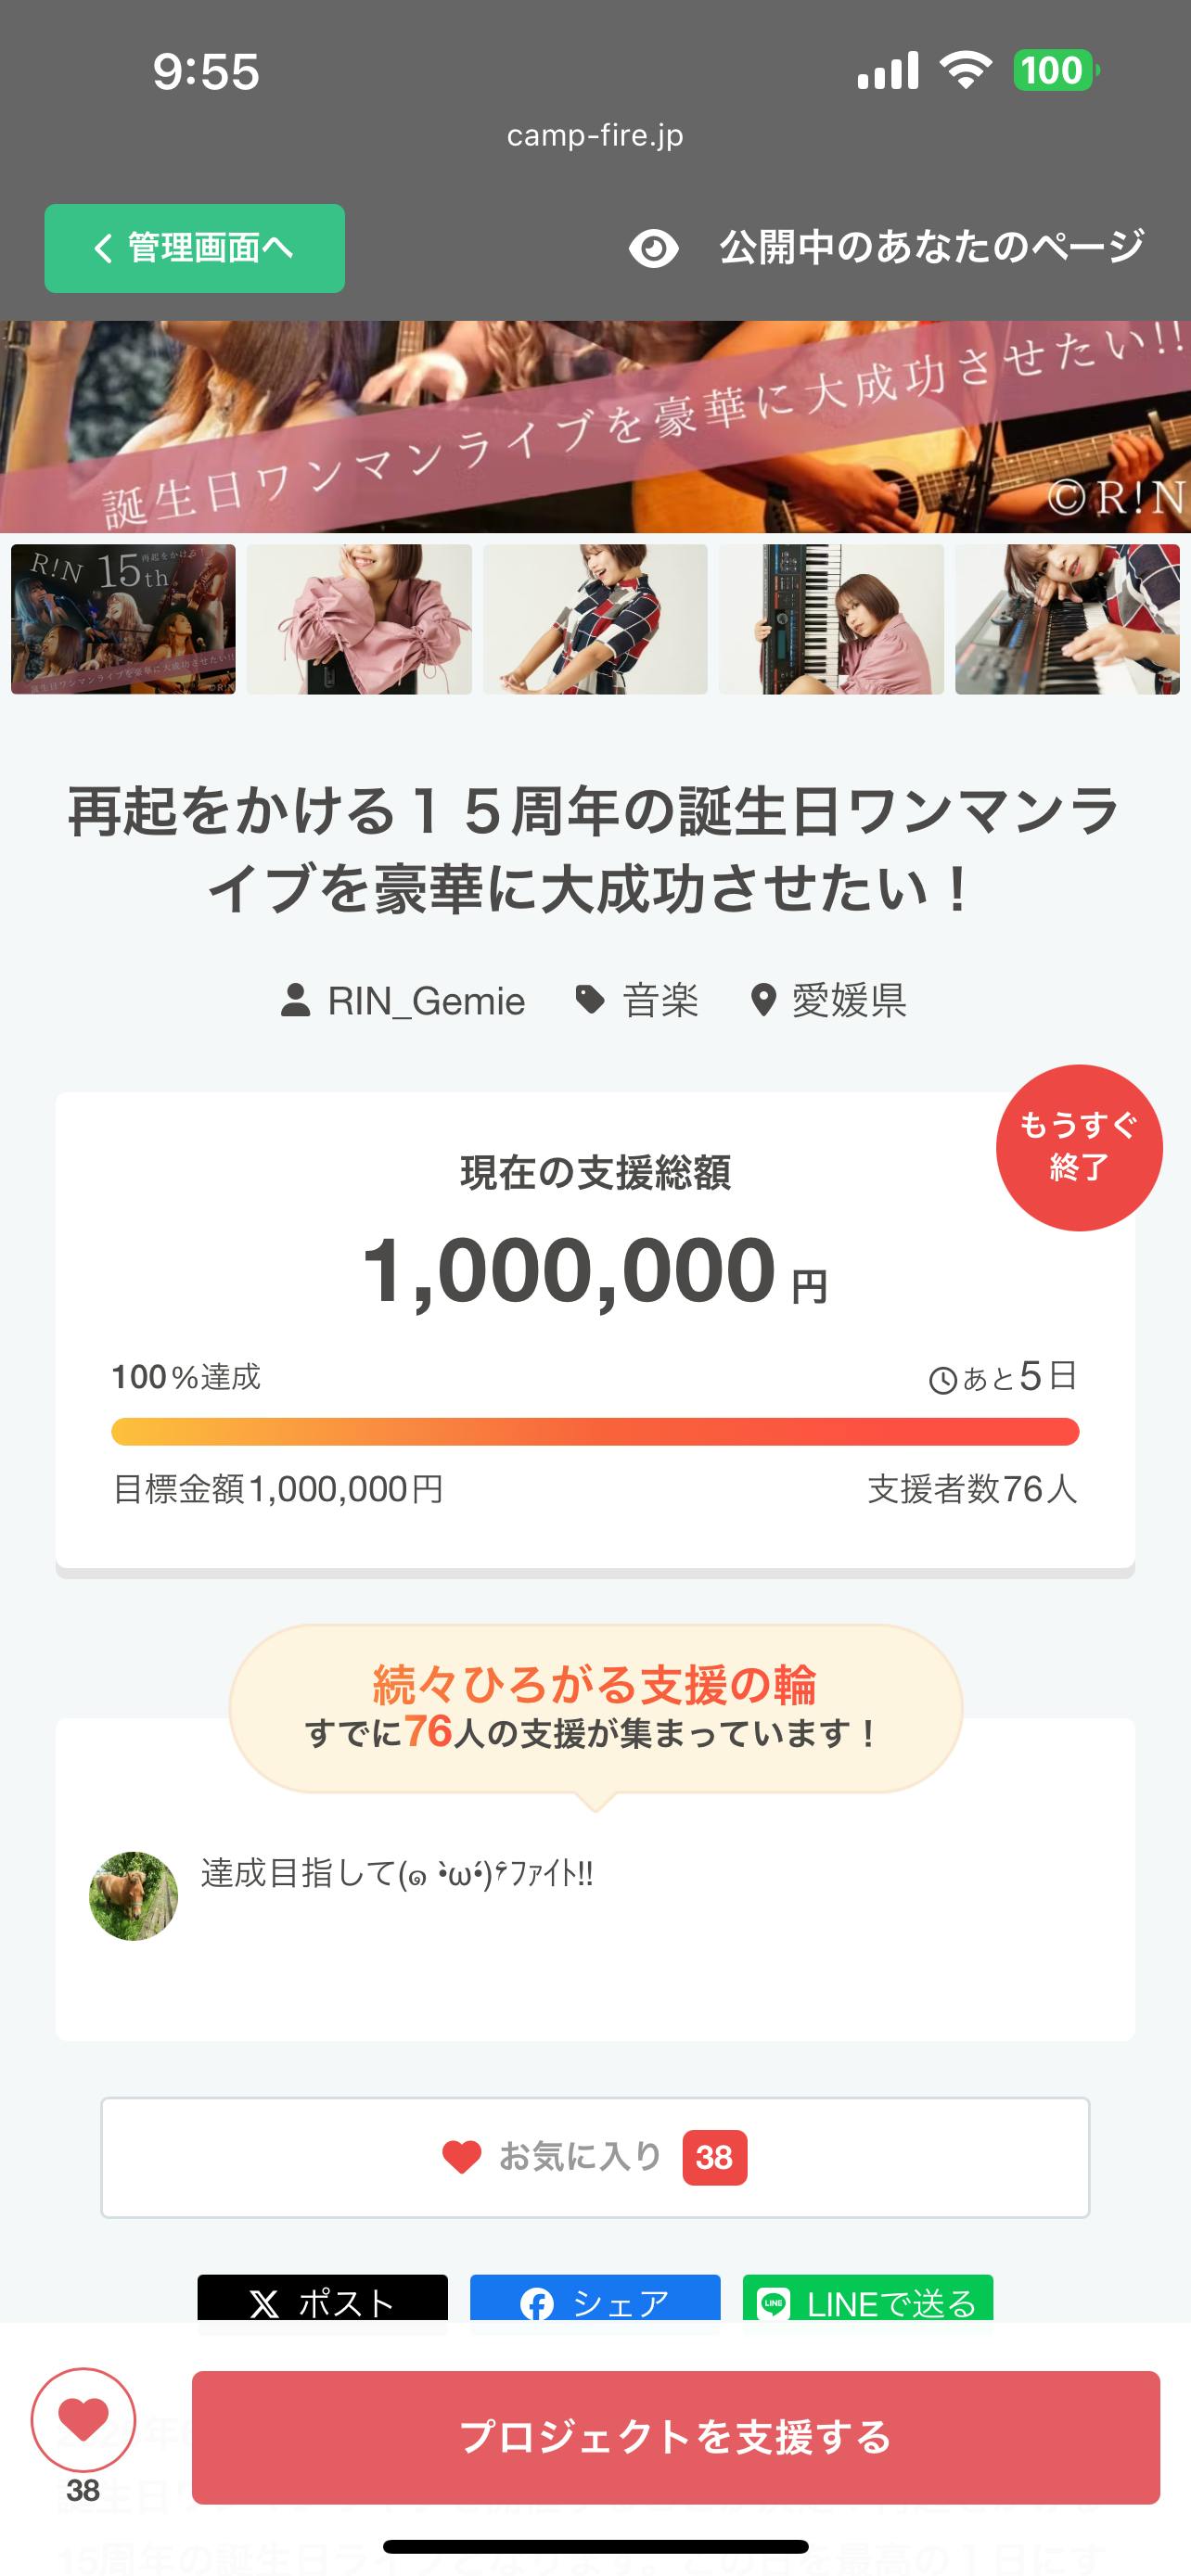The image size is (1191, 2576).
Task: Tap the camp-fire.jp address bar
Action: (595, 135)
